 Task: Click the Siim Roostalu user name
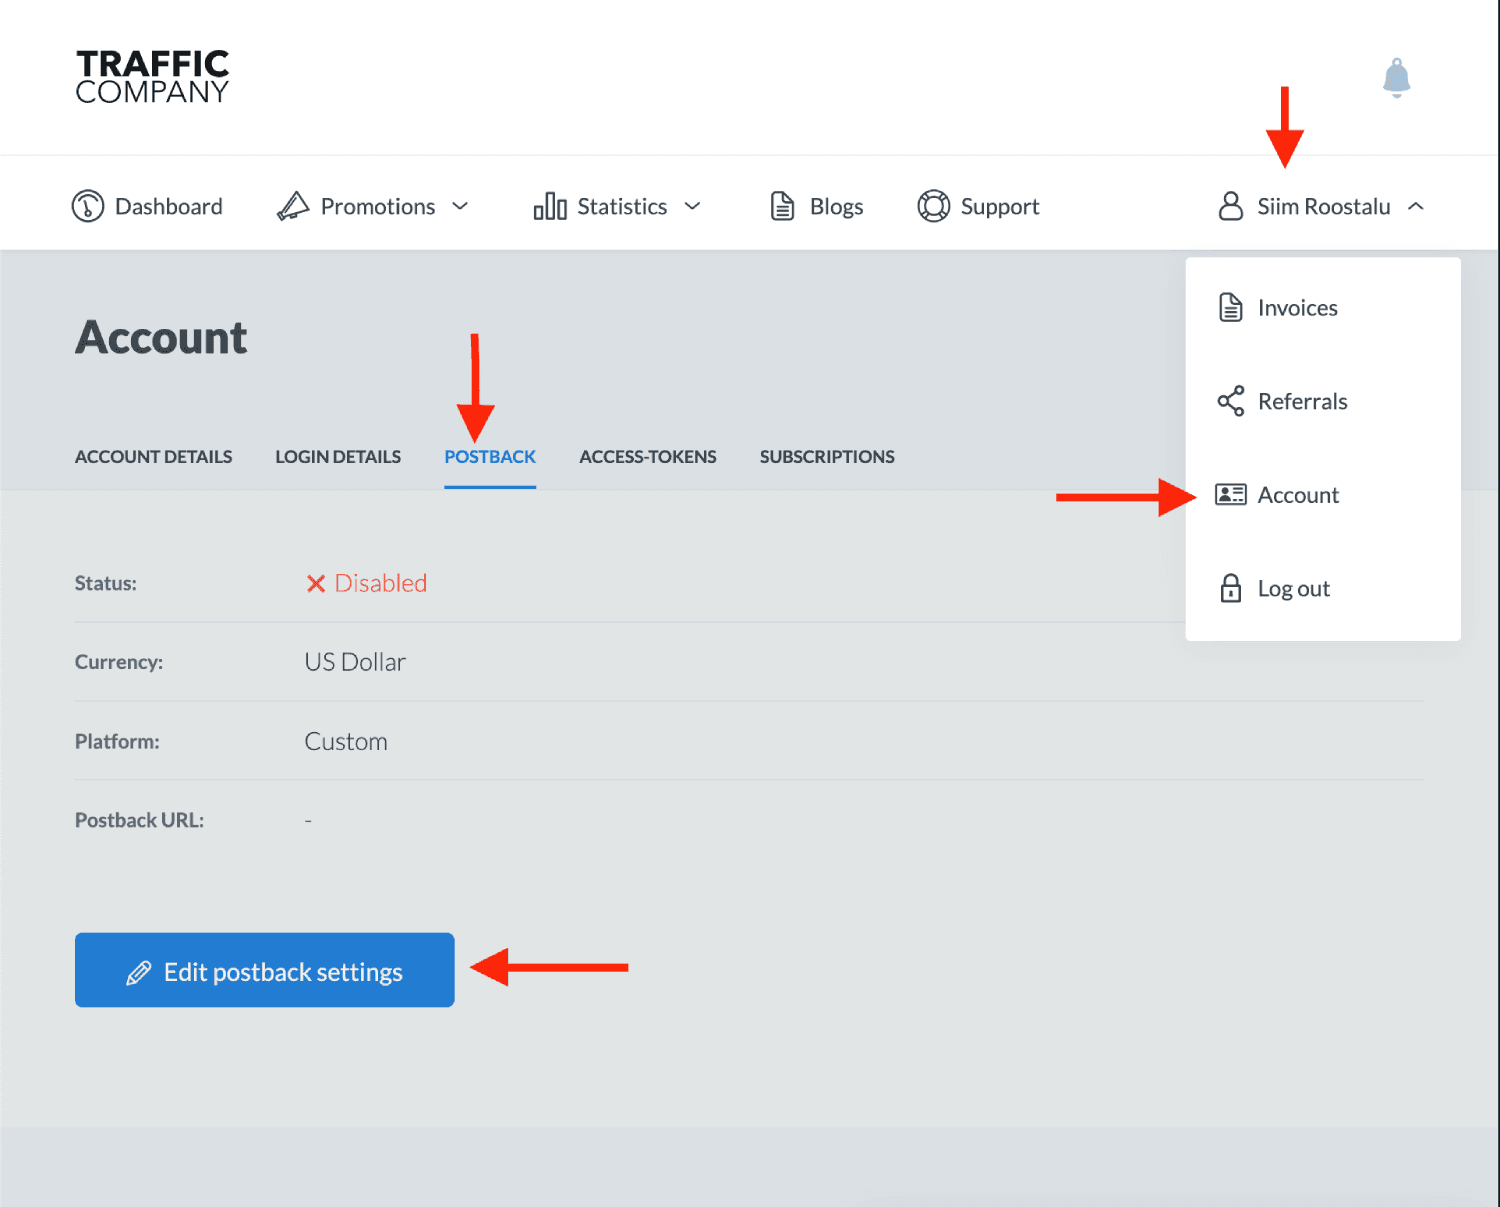coord(1324,206)
